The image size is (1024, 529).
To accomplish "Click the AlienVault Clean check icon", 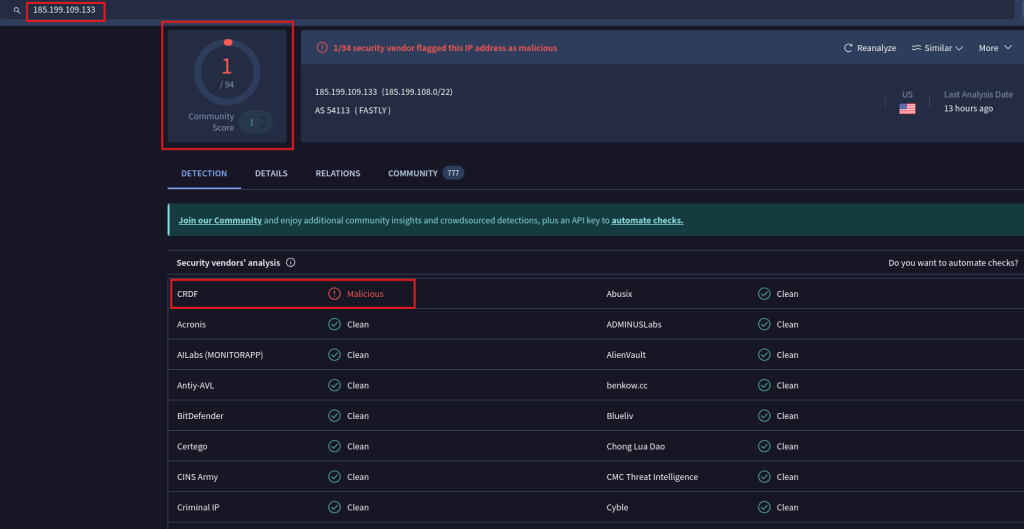I will coord(764,355).
